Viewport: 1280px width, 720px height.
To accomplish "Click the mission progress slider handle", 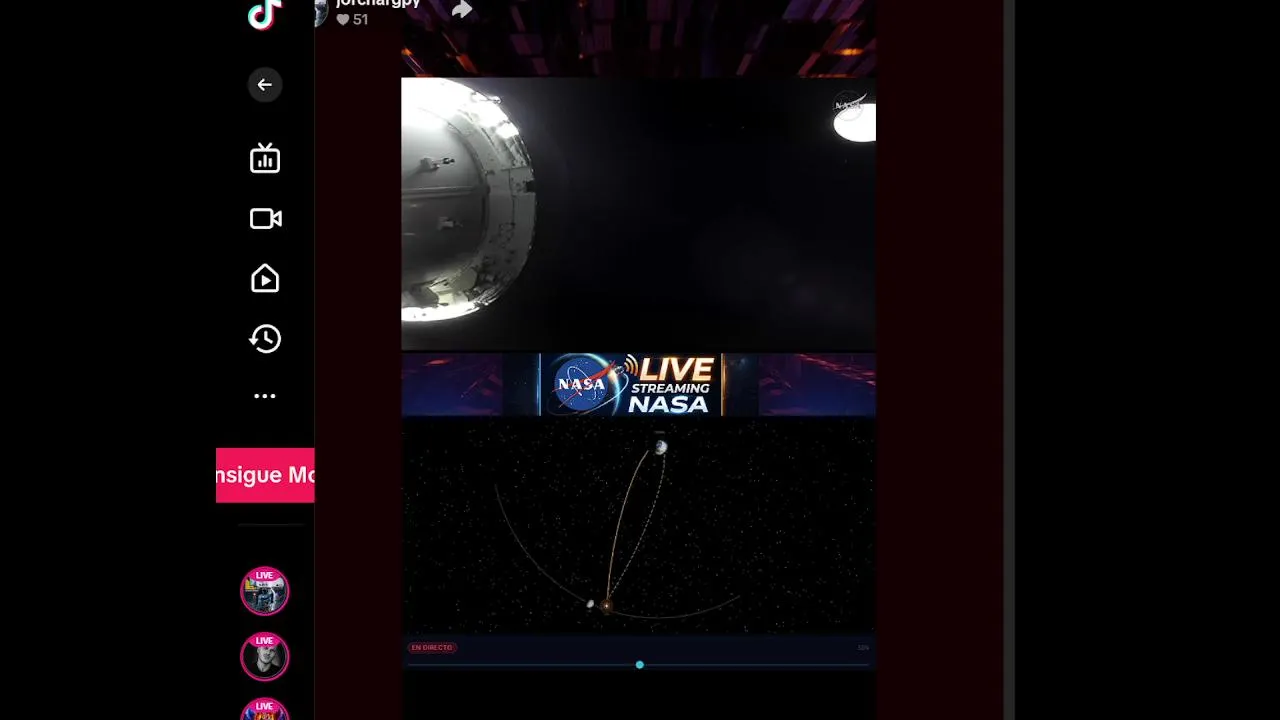I will click(x=639, y=665).
